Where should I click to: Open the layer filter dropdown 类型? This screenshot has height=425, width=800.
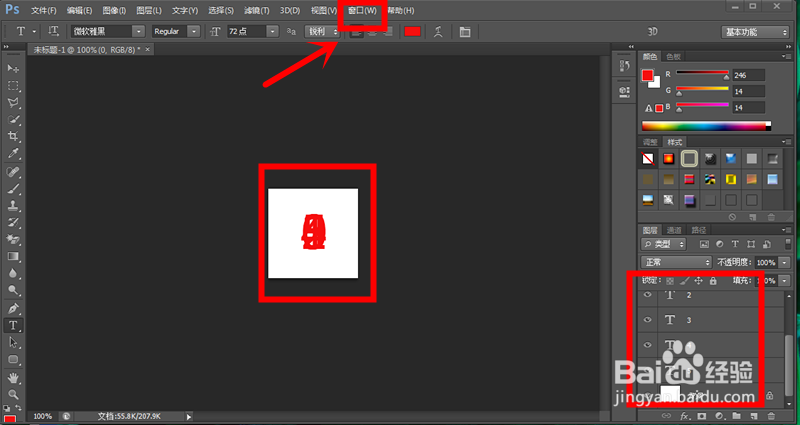tap(664, 244)
